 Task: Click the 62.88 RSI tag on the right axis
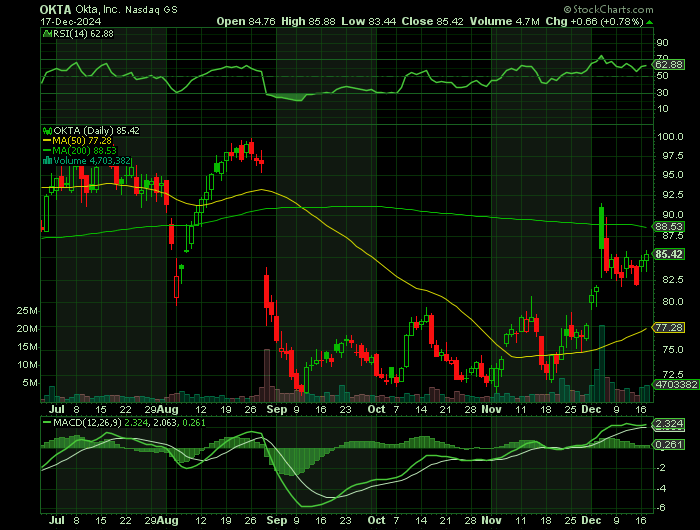(669, 65)
